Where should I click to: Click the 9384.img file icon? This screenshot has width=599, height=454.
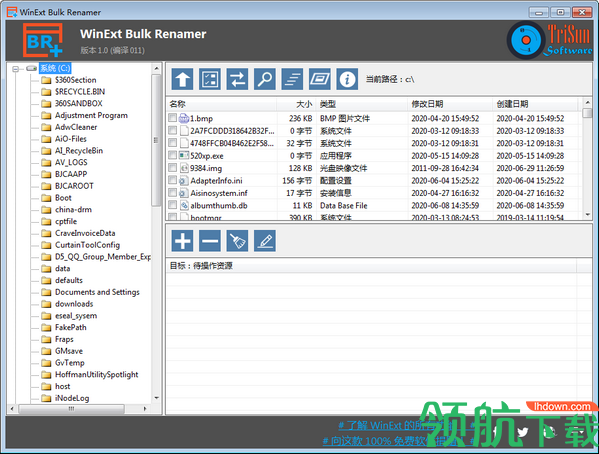(184, 168)
